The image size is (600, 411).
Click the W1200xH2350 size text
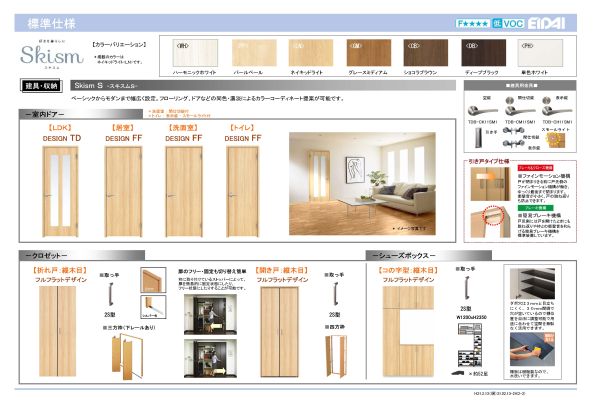(471, 317)
